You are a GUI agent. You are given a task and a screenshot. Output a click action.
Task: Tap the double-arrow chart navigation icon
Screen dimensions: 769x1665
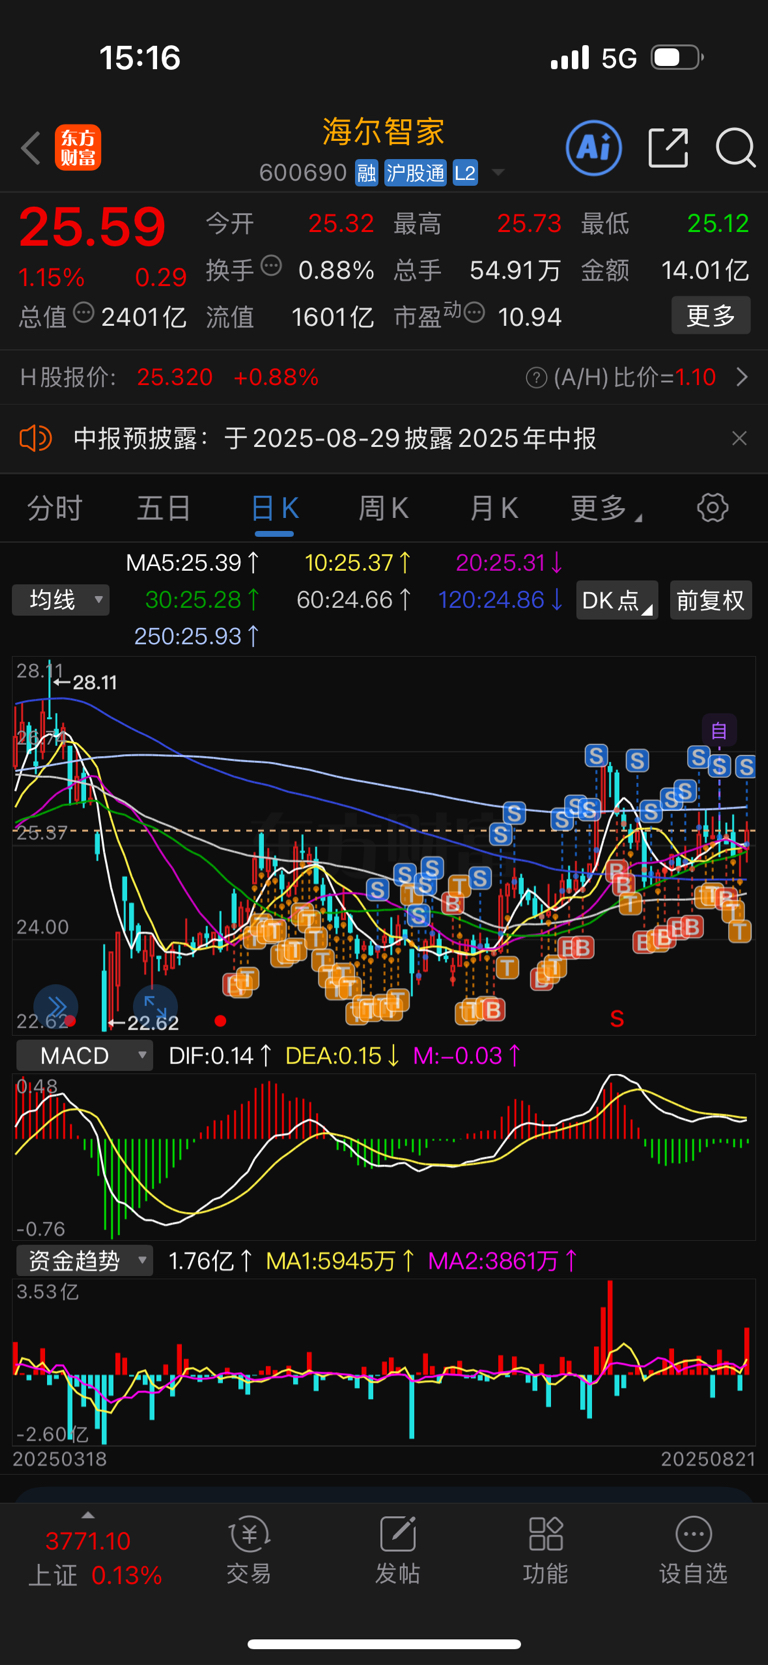point(56,1006)
